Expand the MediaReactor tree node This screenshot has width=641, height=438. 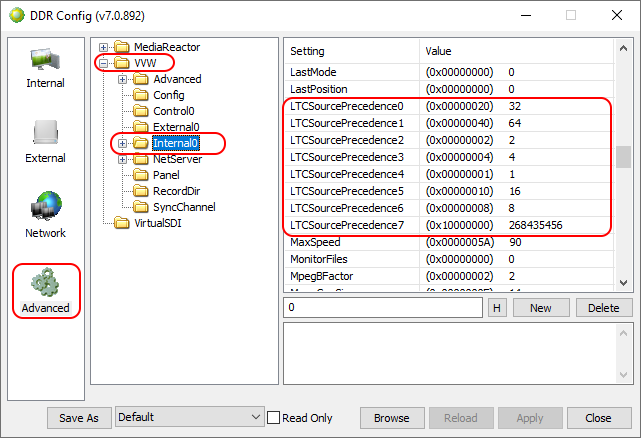tap(103, 47)
